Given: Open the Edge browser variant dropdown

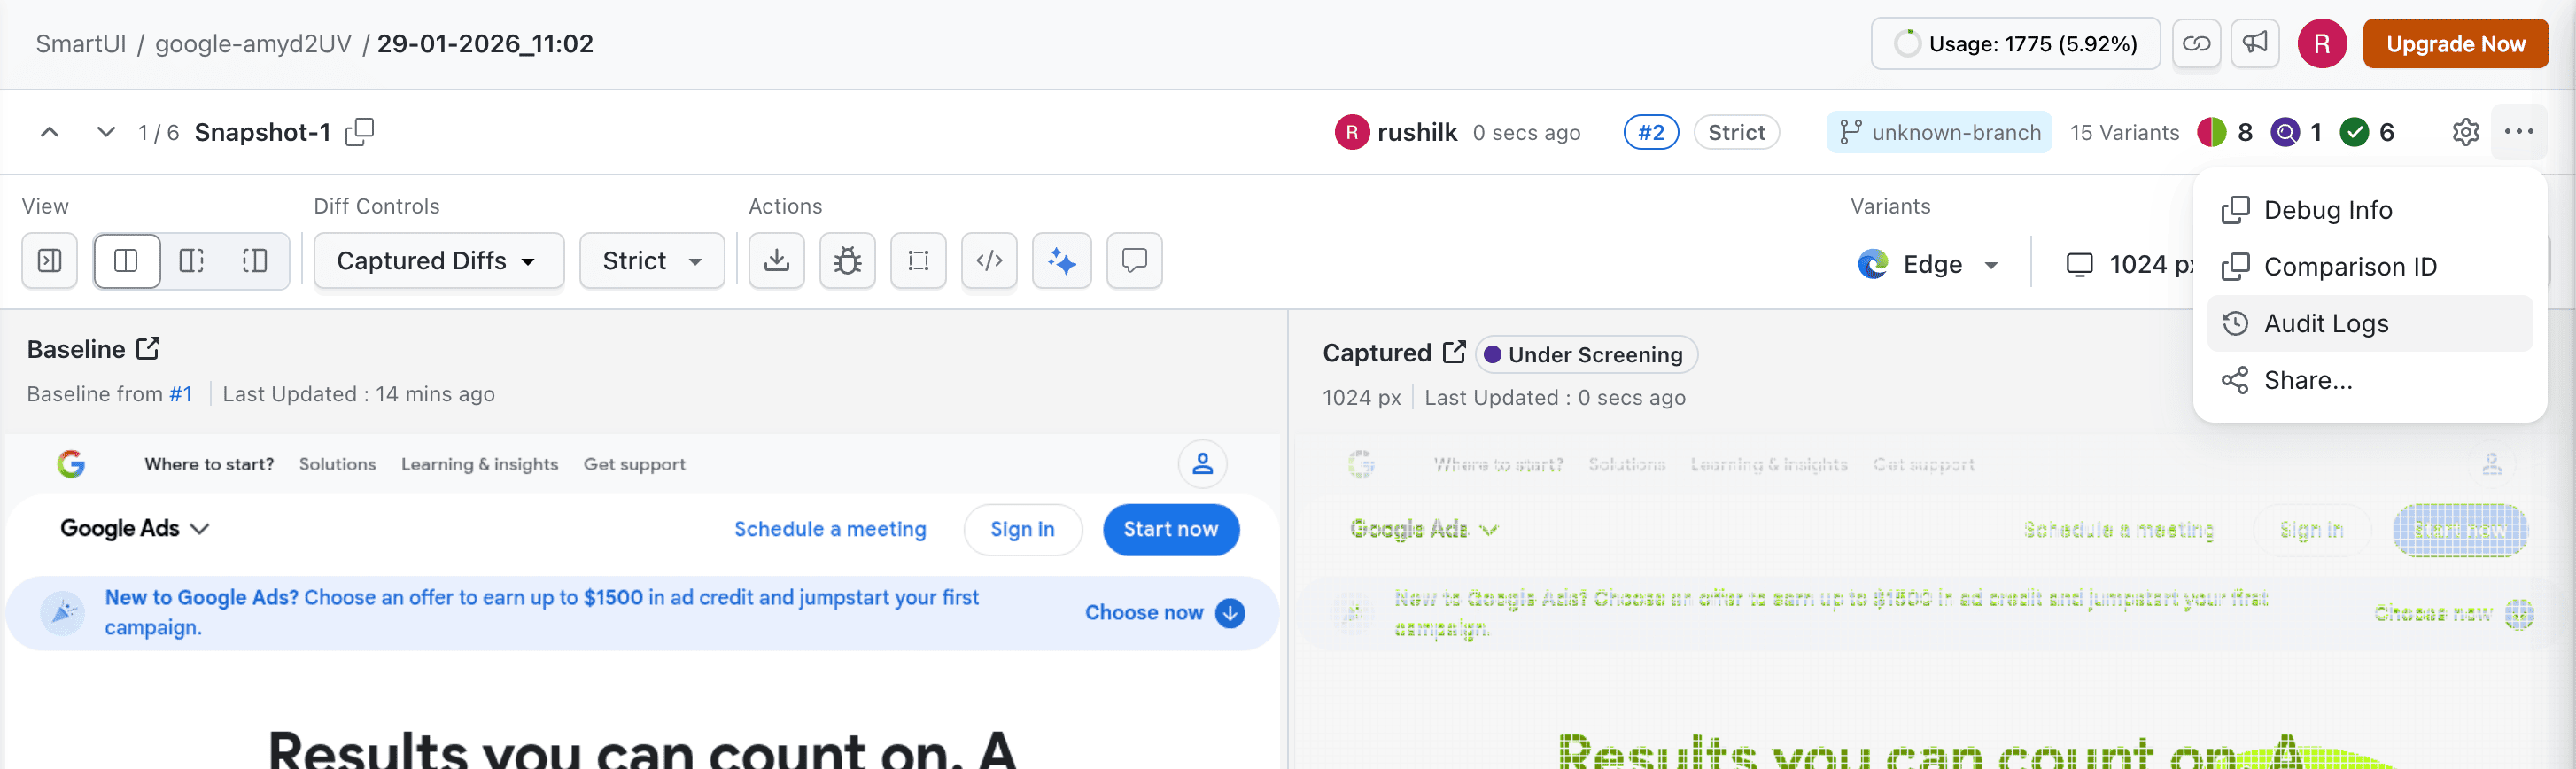Looking at the screenshot, I should coord(1928,264).
